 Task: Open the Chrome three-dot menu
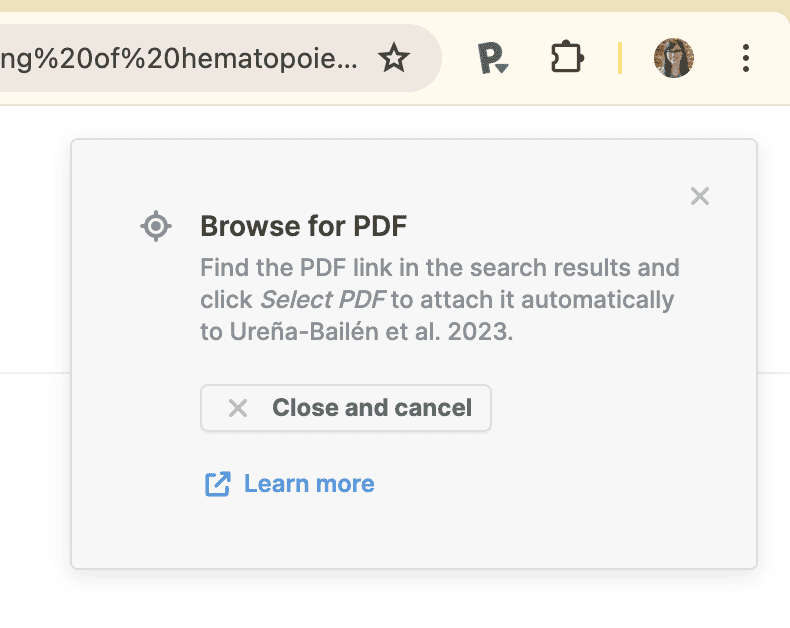(x=746, y=59)
